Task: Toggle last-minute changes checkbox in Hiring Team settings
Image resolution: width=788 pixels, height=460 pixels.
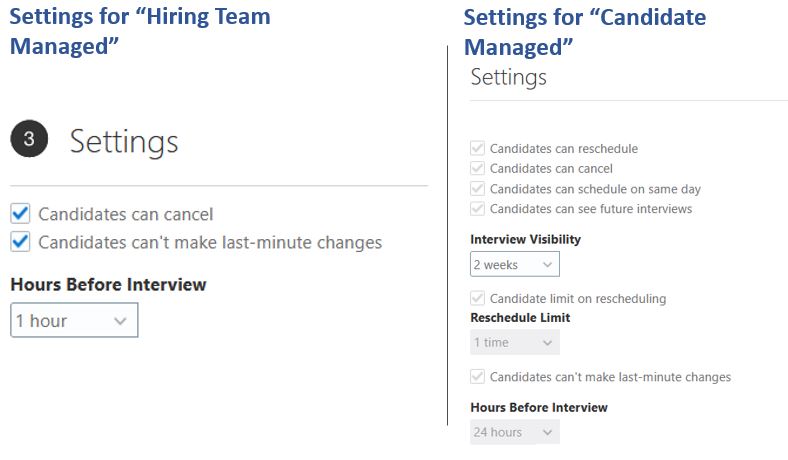Action: [21, 242]
